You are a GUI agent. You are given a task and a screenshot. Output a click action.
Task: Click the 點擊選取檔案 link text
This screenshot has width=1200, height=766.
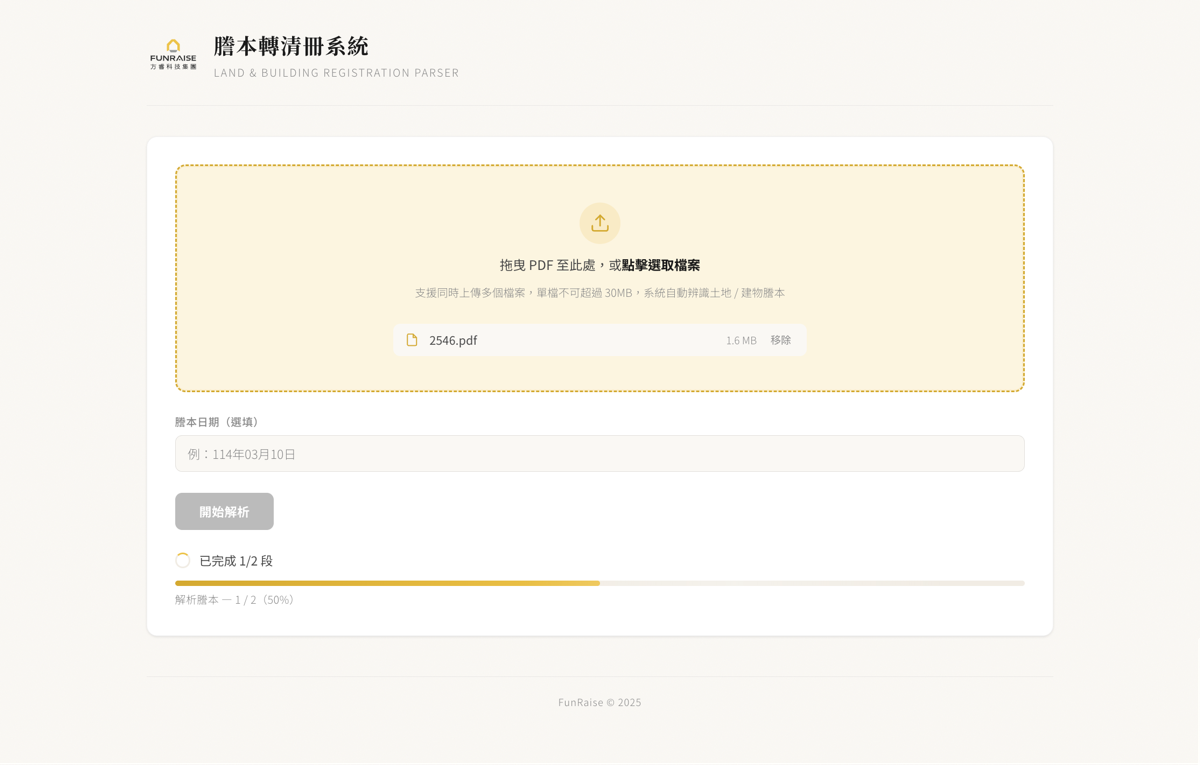tap(661, 265)
